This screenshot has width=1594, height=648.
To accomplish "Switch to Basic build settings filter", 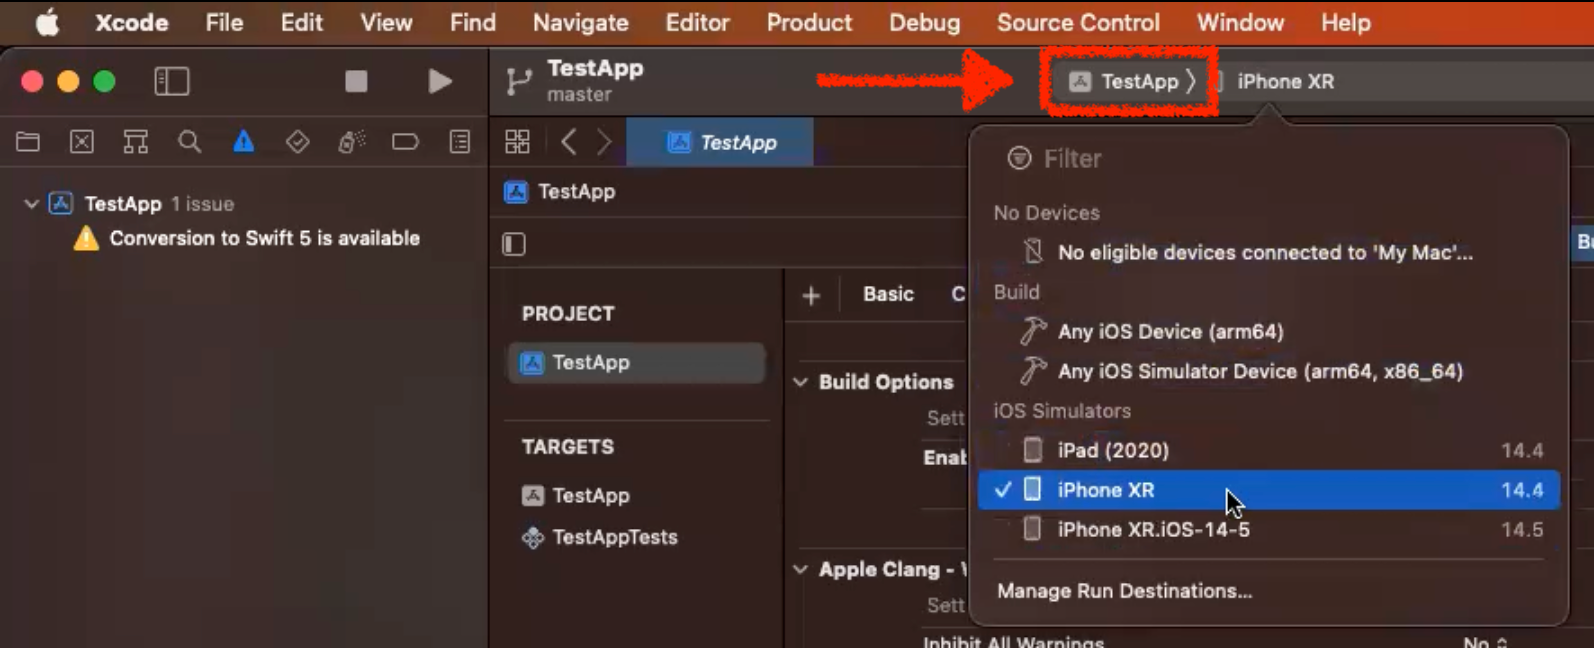I will [x=888, y=294].
